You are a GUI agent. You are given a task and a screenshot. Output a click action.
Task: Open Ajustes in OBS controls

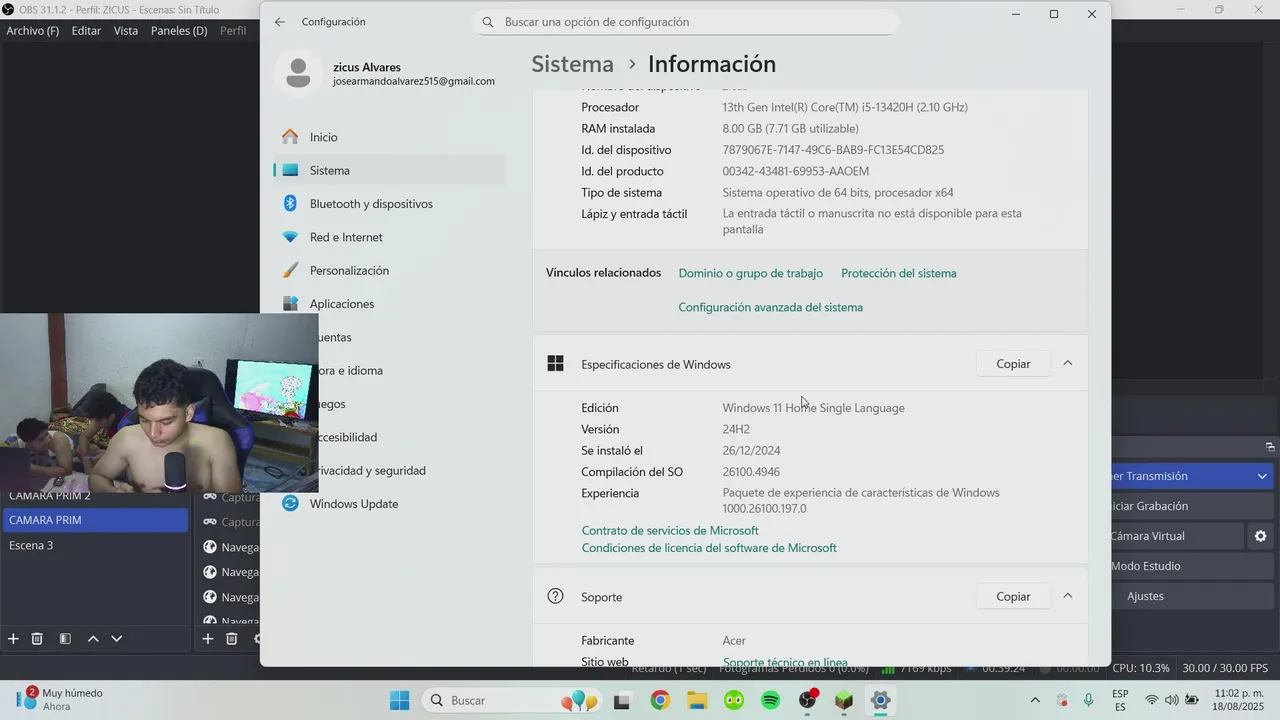(x=1192, y=596)
